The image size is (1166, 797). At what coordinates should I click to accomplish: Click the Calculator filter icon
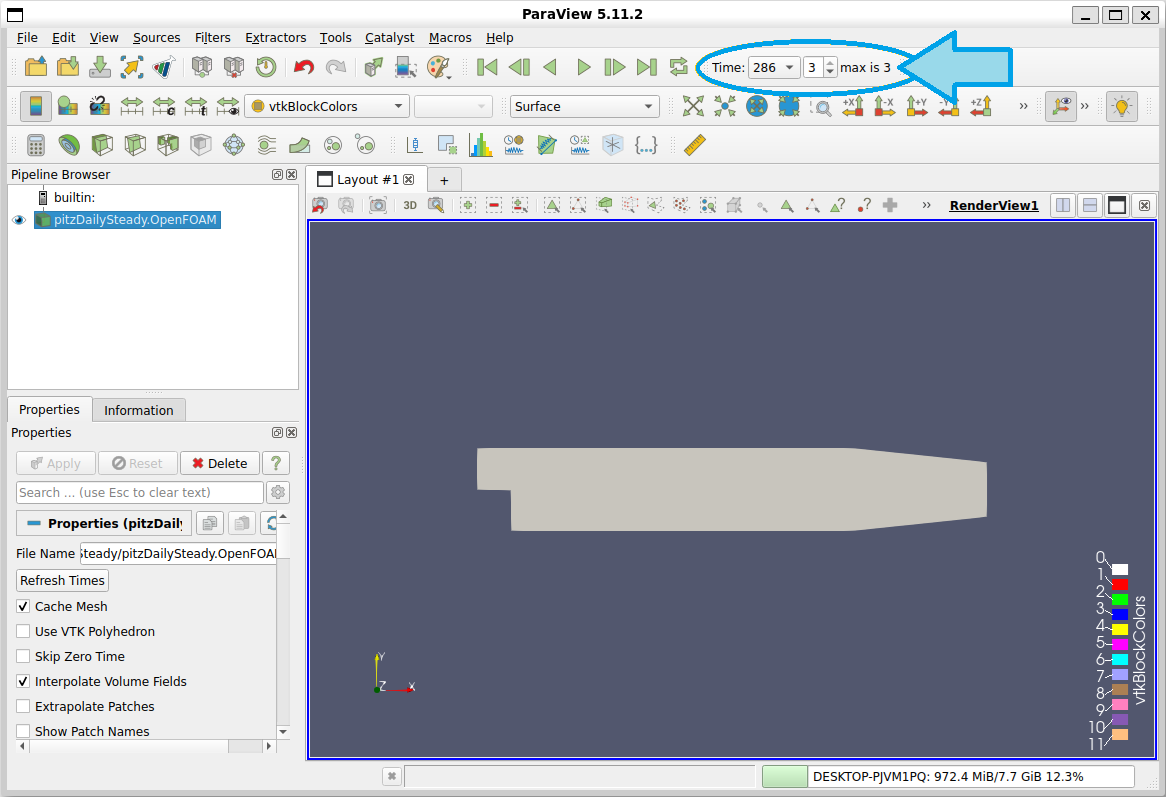tap(36, 145)
